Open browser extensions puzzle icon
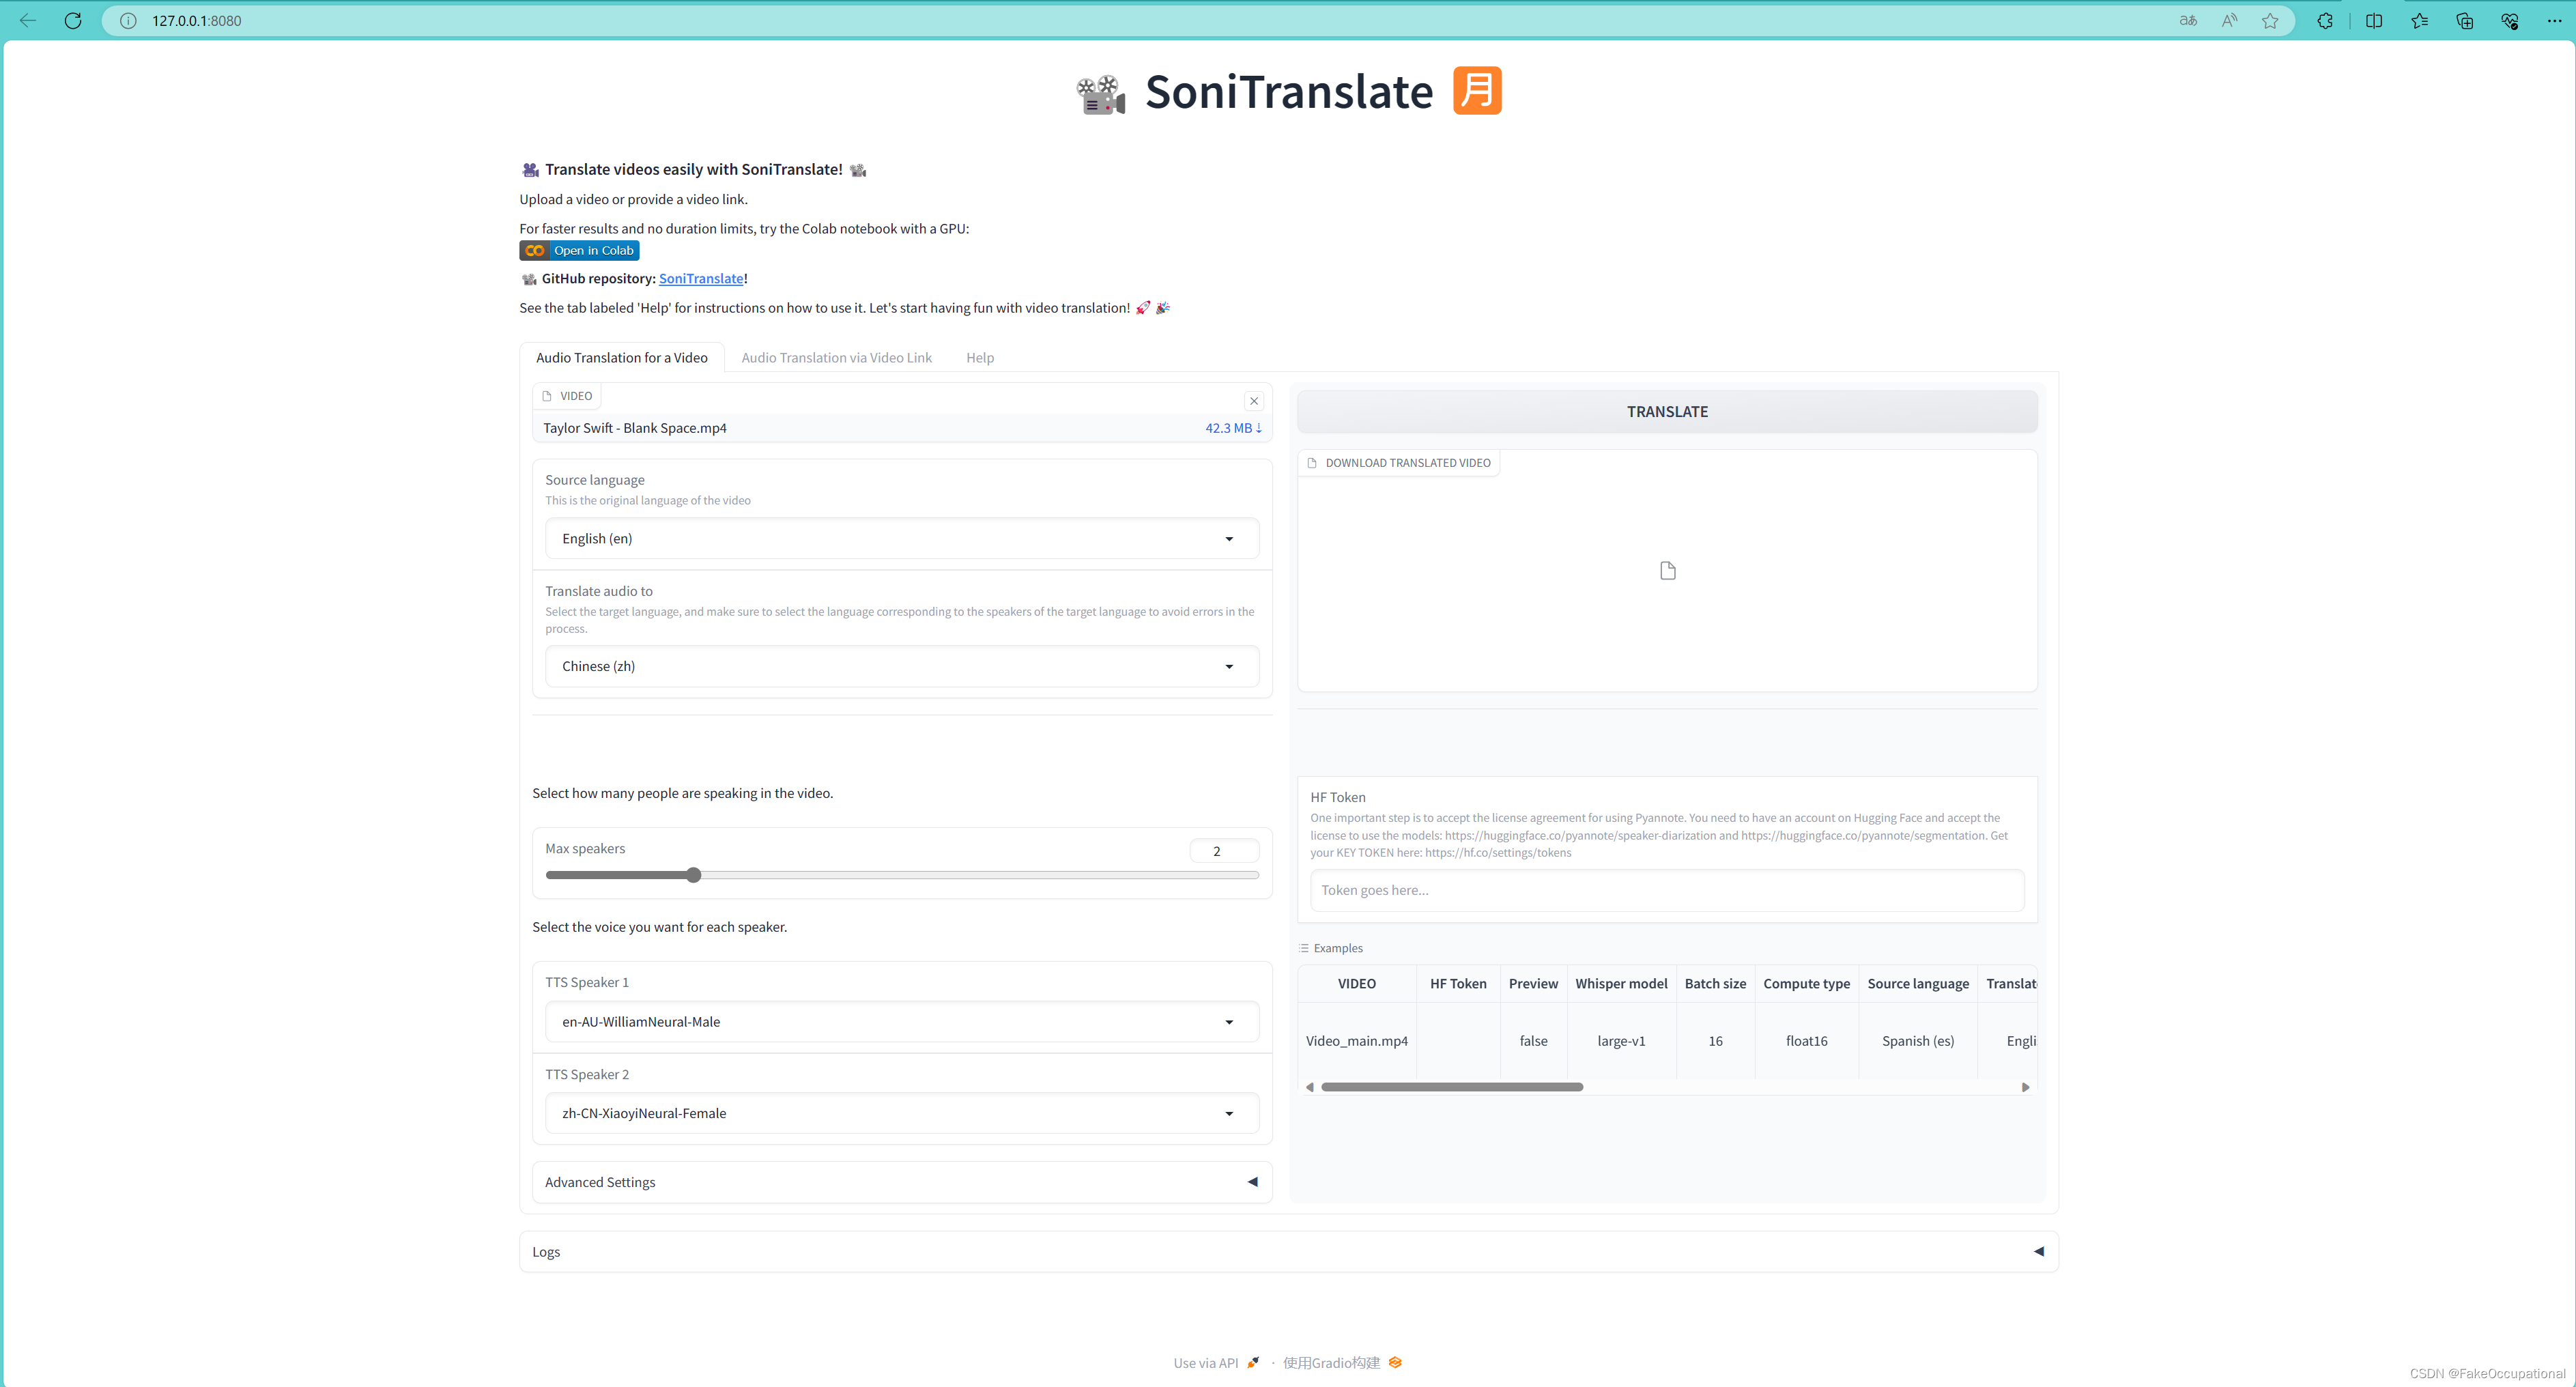2576x1387 pixels. [2325, 20]
